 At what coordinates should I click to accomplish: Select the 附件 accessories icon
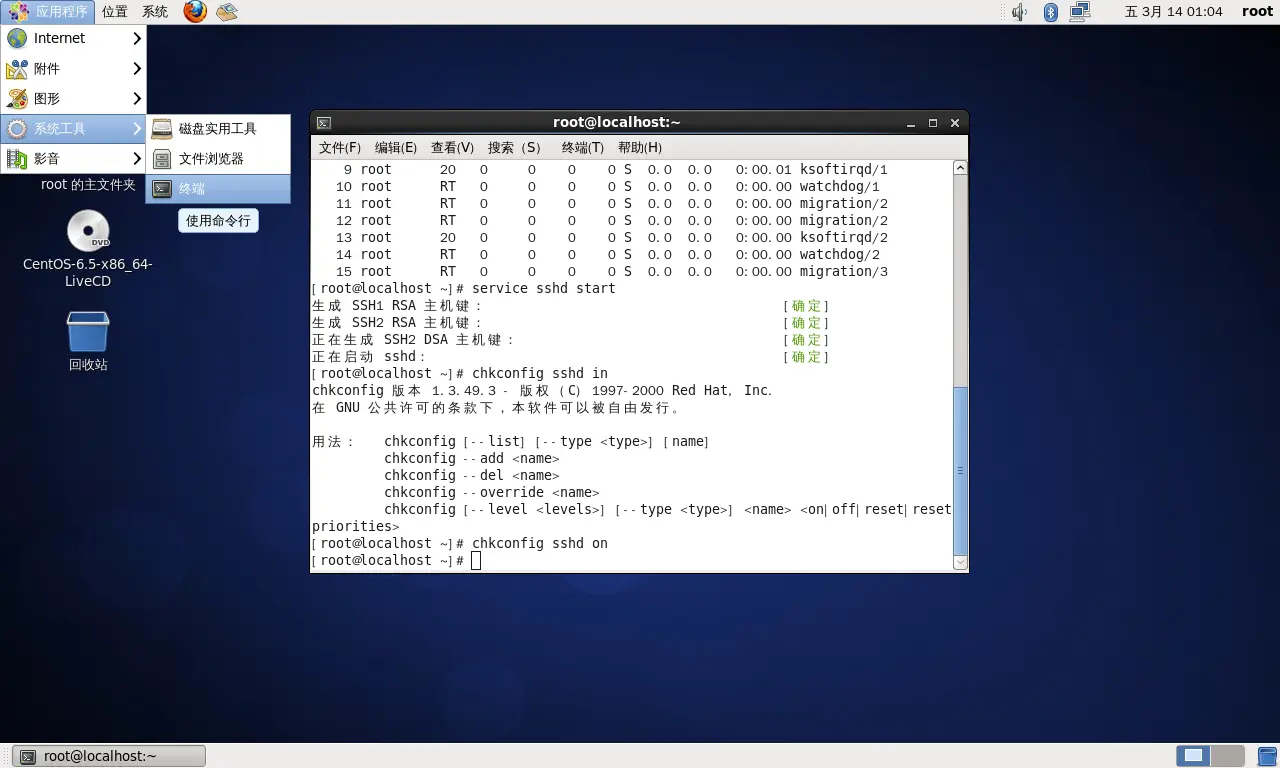17,69
